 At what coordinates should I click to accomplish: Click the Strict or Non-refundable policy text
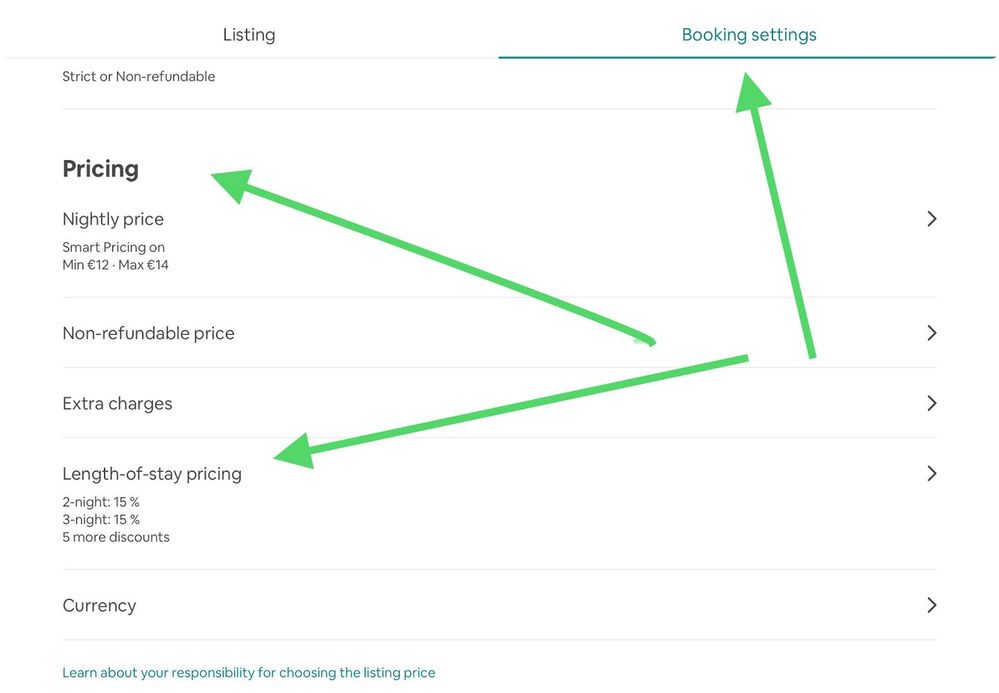point(138,76)
